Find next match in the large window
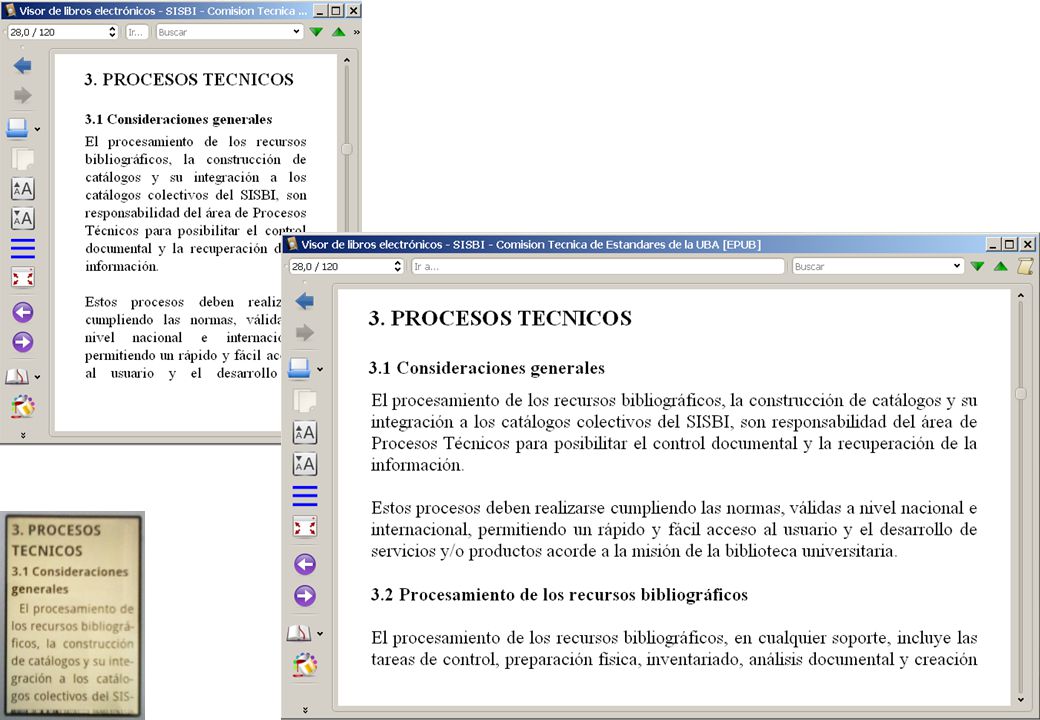1040x720 pixels. (x=977, y=266)
